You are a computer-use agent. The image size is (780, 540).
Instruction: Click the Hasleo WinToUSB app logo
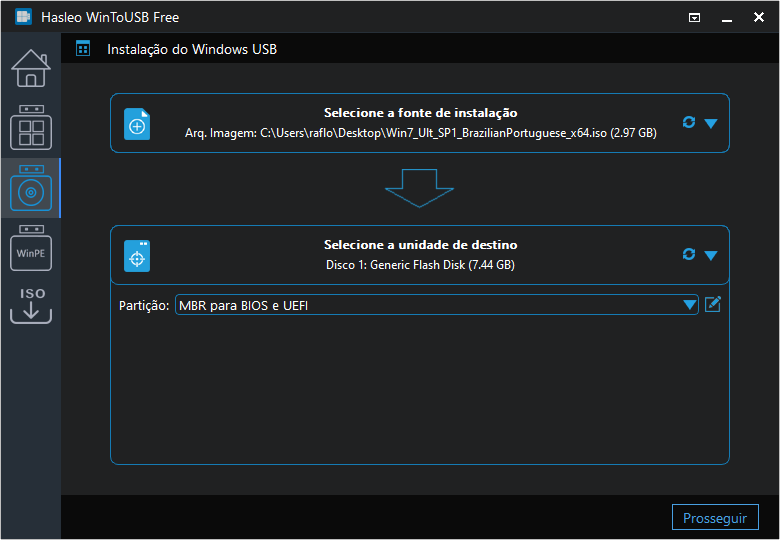[23, 17]
